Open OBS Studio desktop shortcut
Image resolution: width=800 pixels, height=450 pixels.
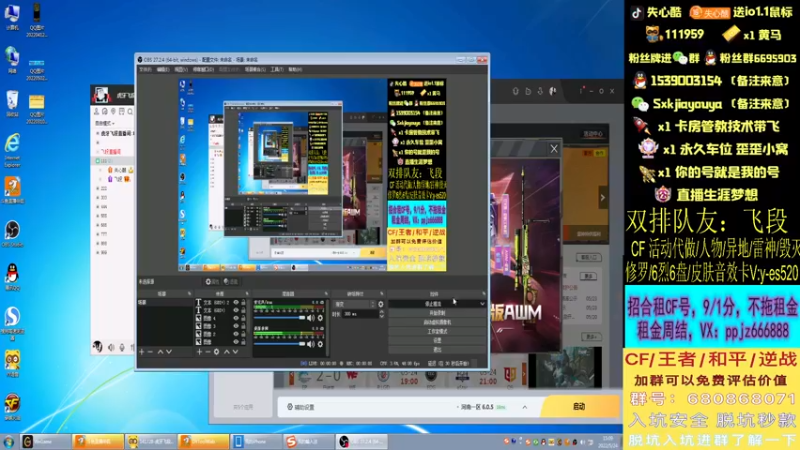click(12, 234)
